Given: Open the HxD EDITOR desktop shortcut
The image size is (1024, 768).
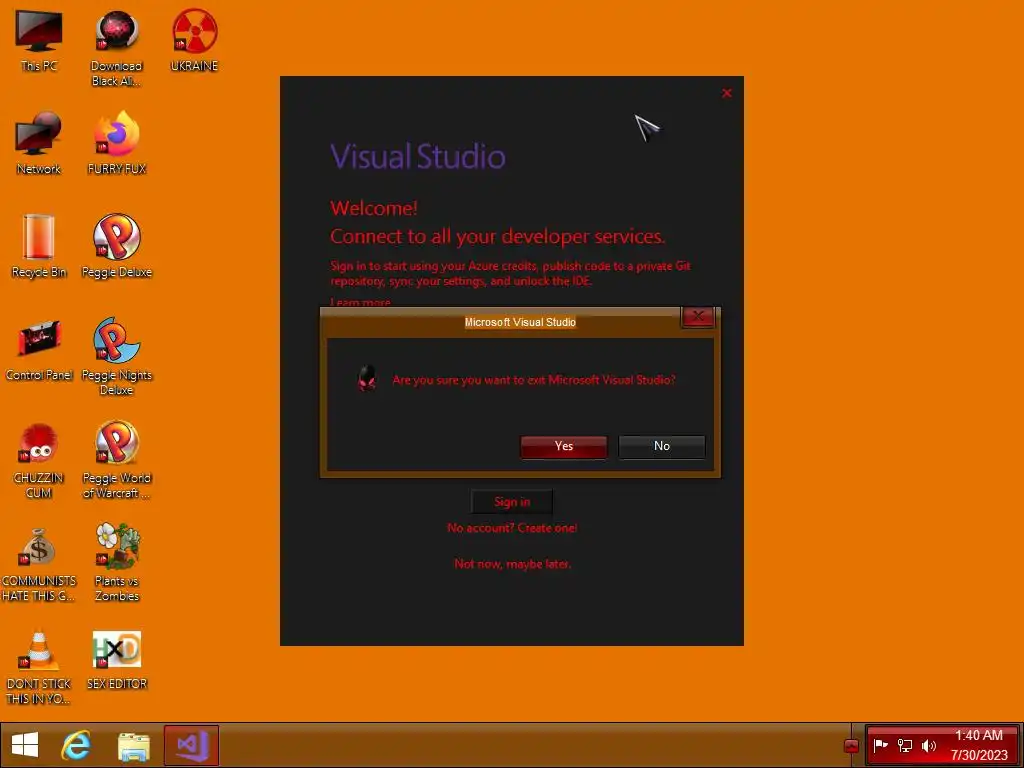Looking at the screenshot, I should [x=116, y=660].
